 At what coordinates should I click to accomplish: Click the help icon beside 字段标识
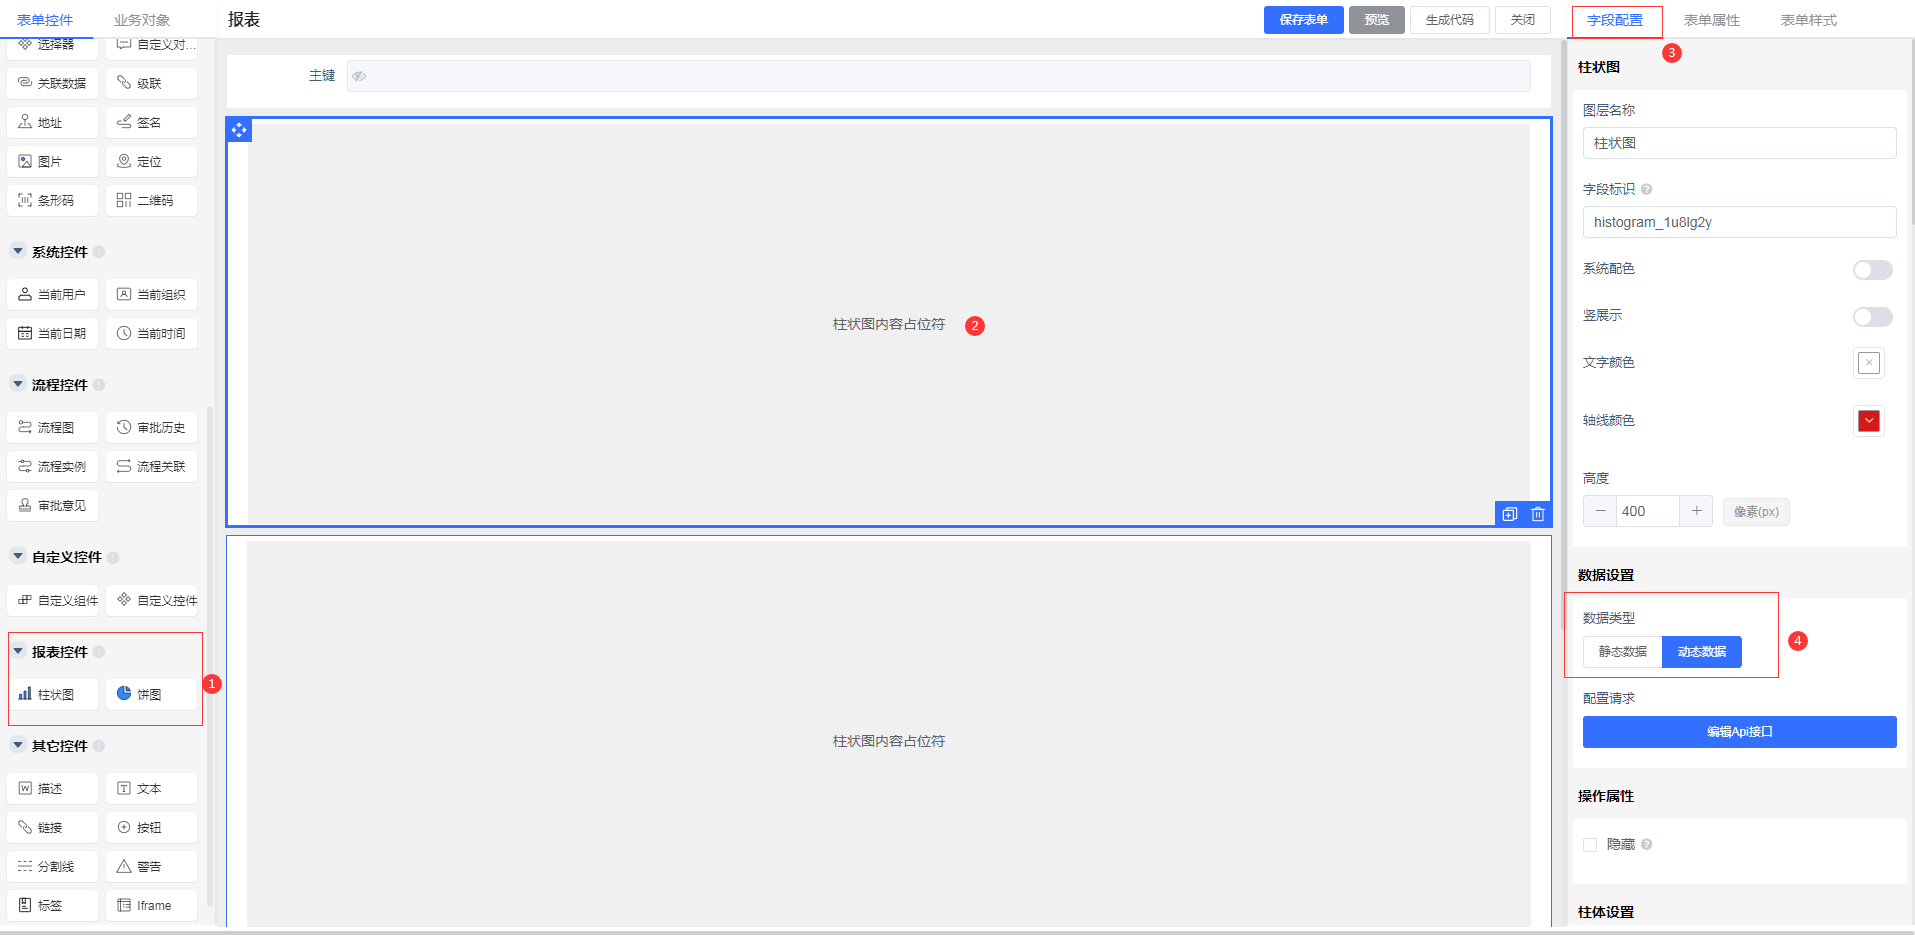[1647, 190]
